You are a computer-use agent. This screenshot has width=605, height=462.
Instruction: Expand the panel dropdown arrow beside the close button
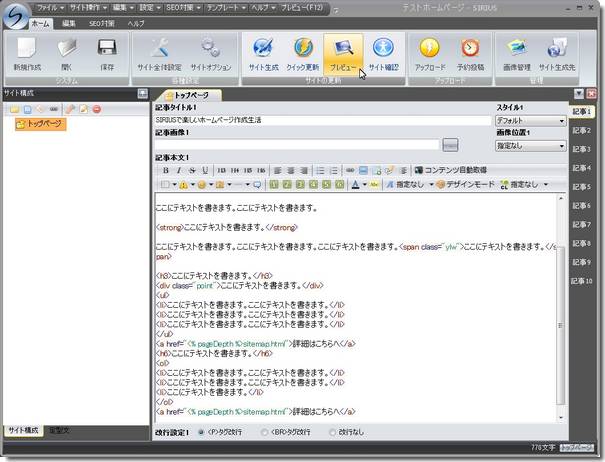coord(578,93)
